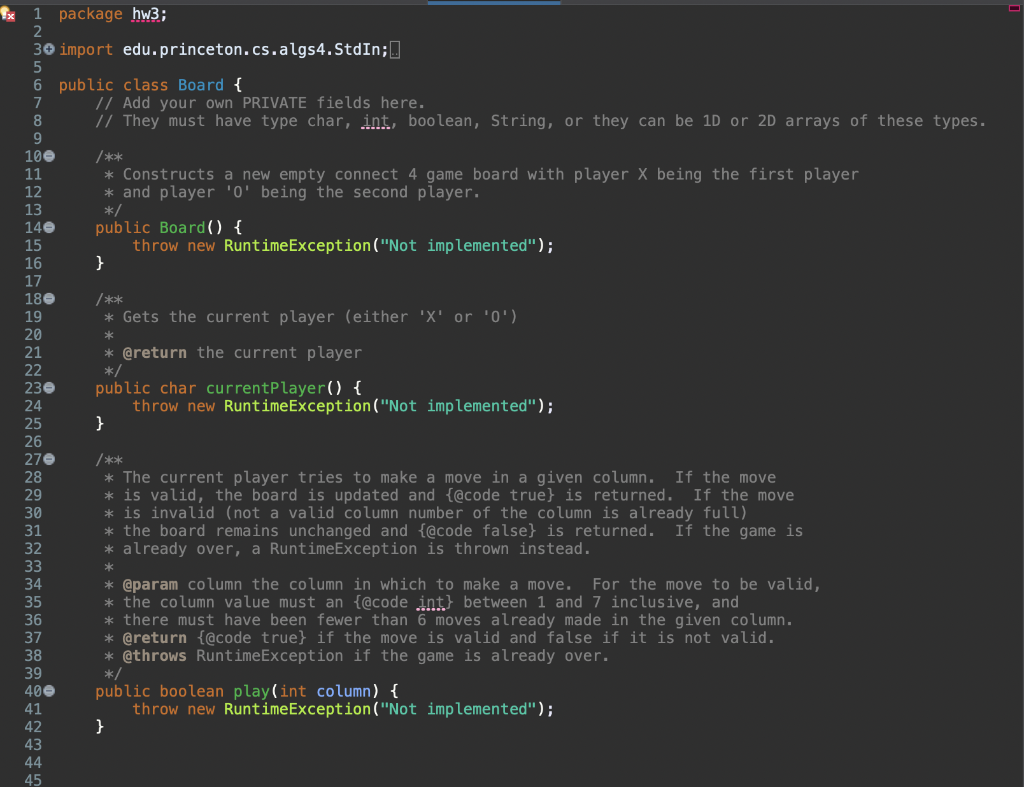The width and height of the screenshot is (1024, 787).
Task: Collapse the Javadoc block starting at line 10
Action: coord(48,157)
